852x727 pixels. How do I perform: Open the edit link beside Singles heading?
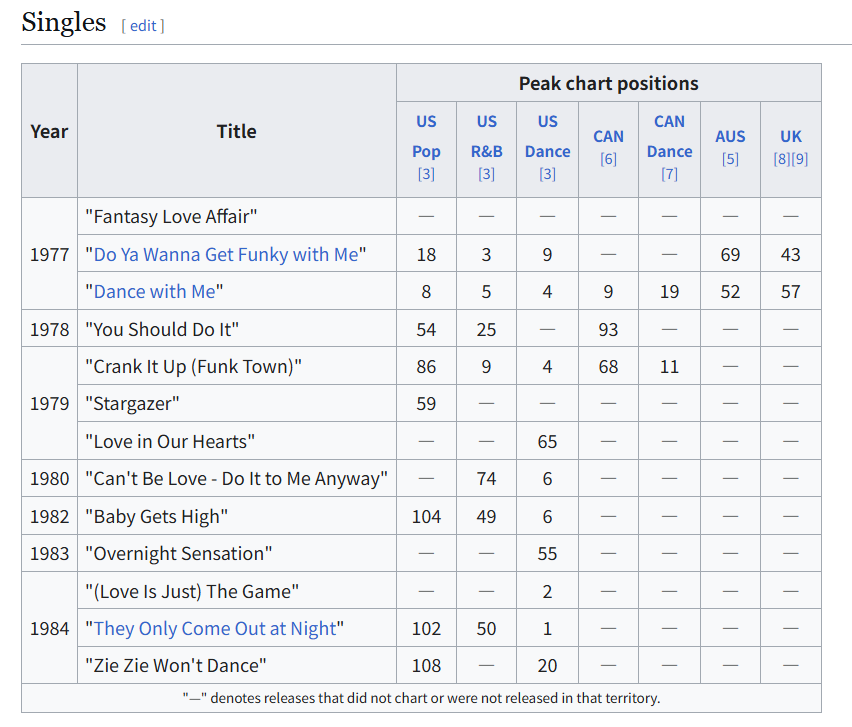(143, 26)
